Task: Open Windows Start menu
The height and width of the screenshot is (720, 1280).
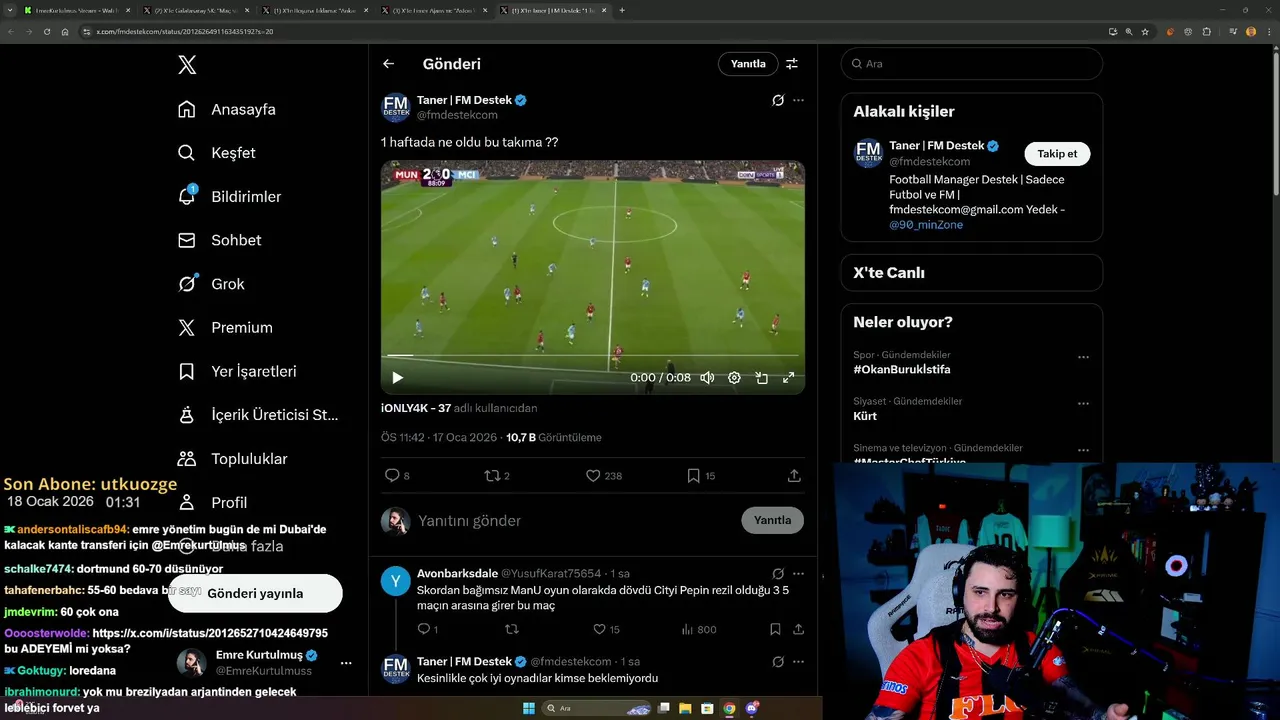Action: [528, 708]
